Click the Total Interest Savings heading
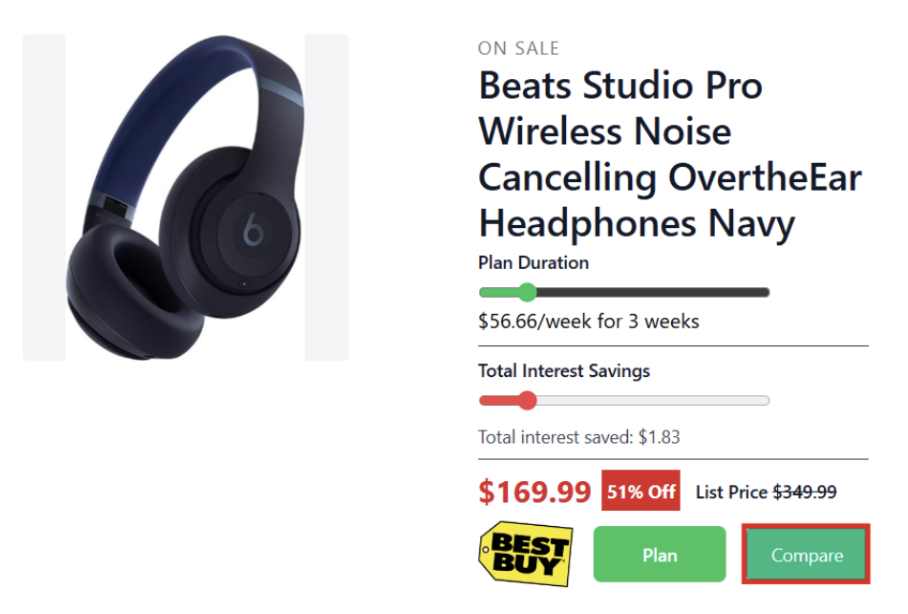 tap(563, 370)
